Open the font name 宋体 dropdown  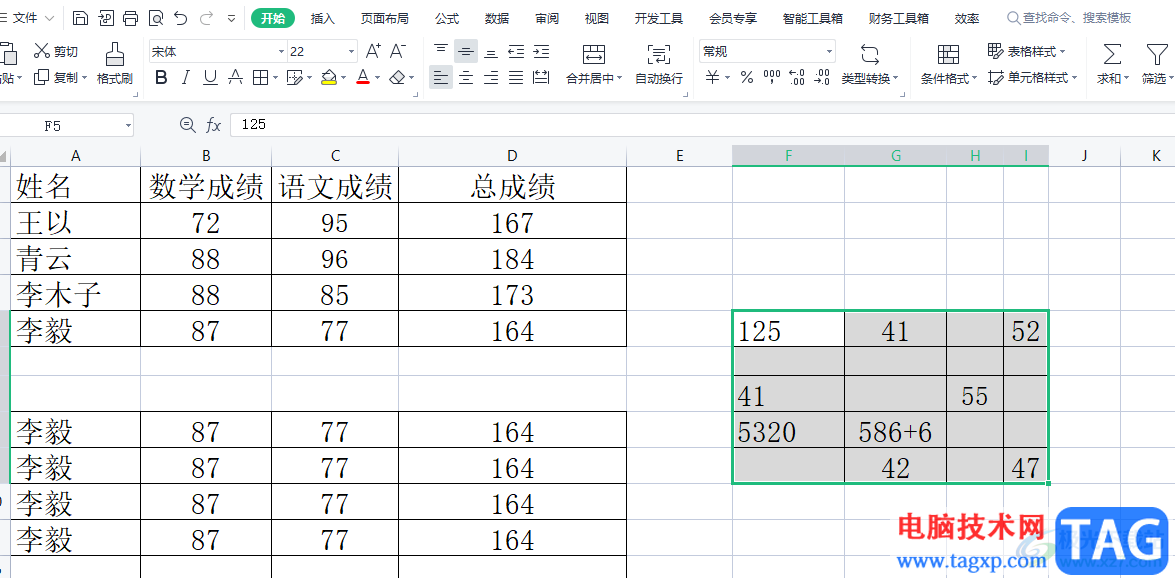coord(282,52)
